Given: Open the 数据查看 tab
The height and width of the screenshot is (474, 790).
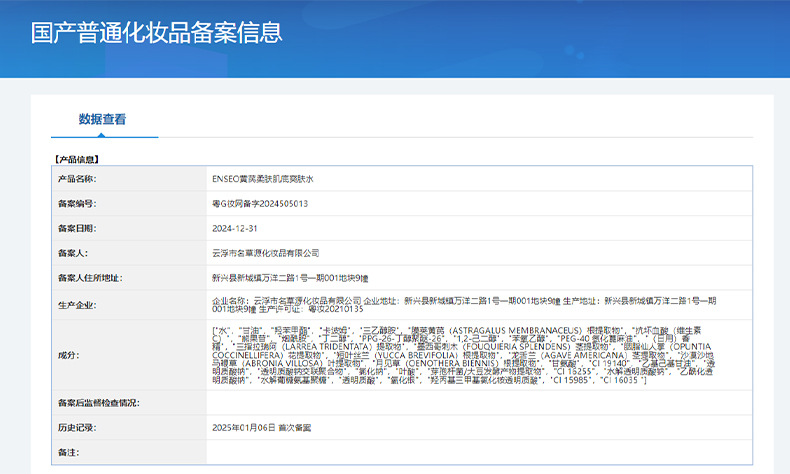Looking at the screenshot, I should click(x=102, y=119).
